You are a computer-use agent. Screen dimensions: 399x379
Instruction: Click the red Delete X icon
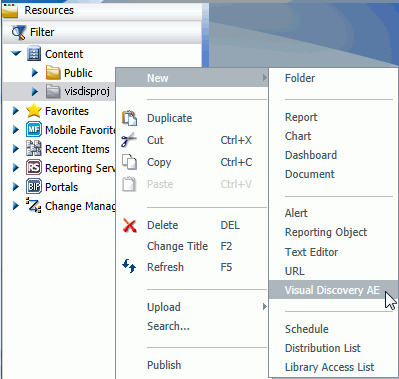tap(129, 225)
